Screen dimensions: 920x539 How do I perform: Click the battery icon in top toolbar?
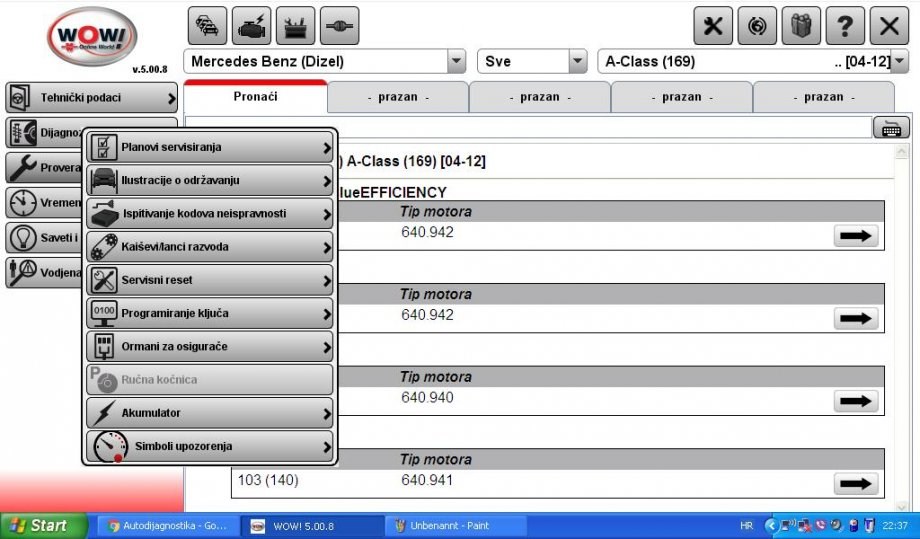[x=295, y=25]
